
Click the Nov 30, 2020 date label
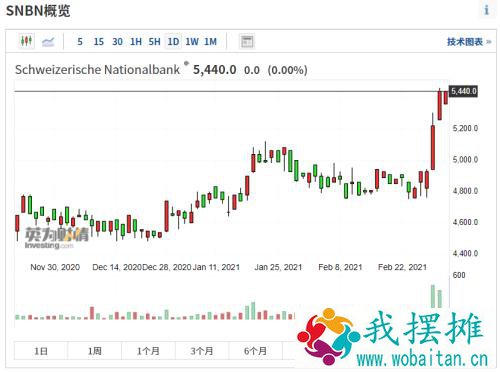[55, 267]
